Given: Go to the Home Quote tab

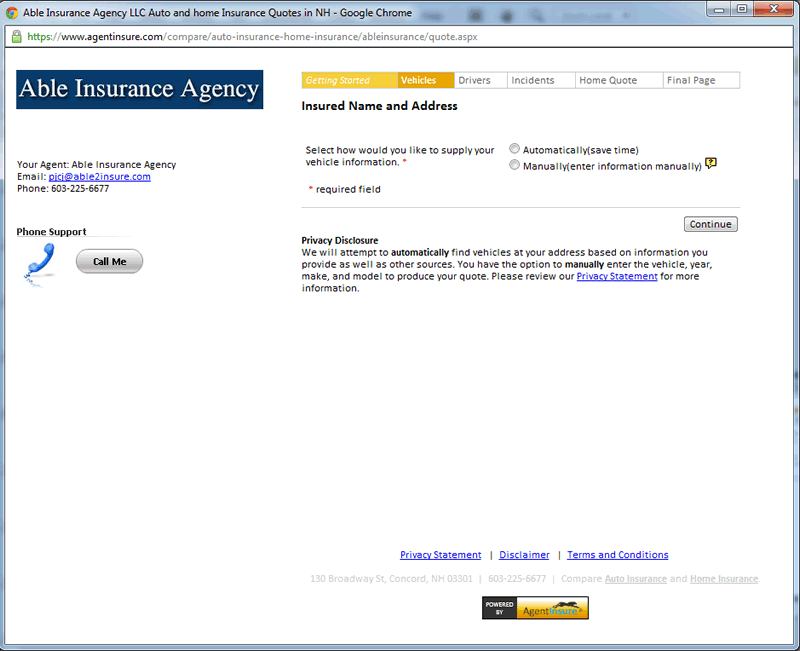Looking at the screenshot, I should coord(619,80).
